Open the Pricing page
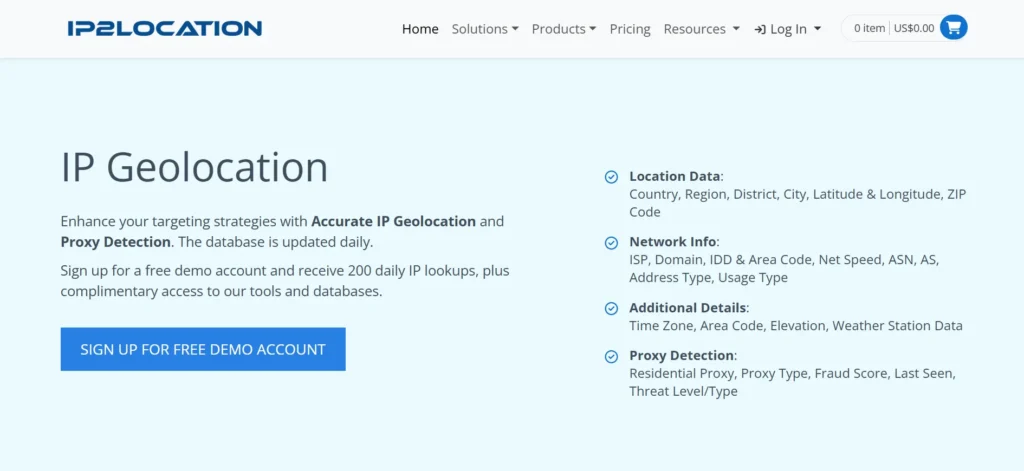The image size is (1024, 471). click(630, 29)
